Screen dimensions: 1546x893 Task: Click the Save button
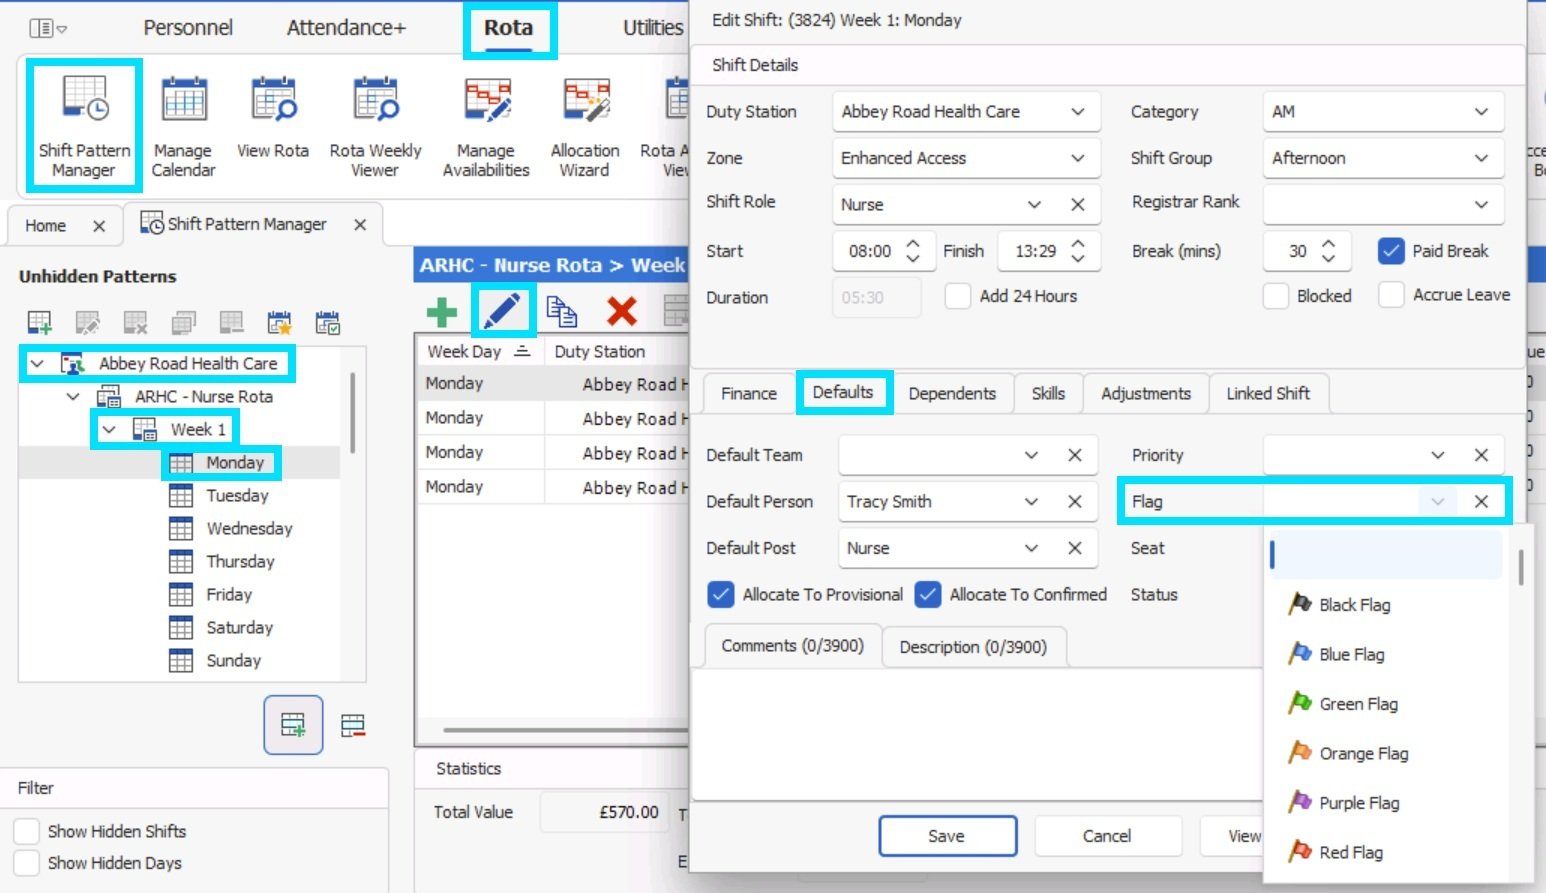click(947, 836)
